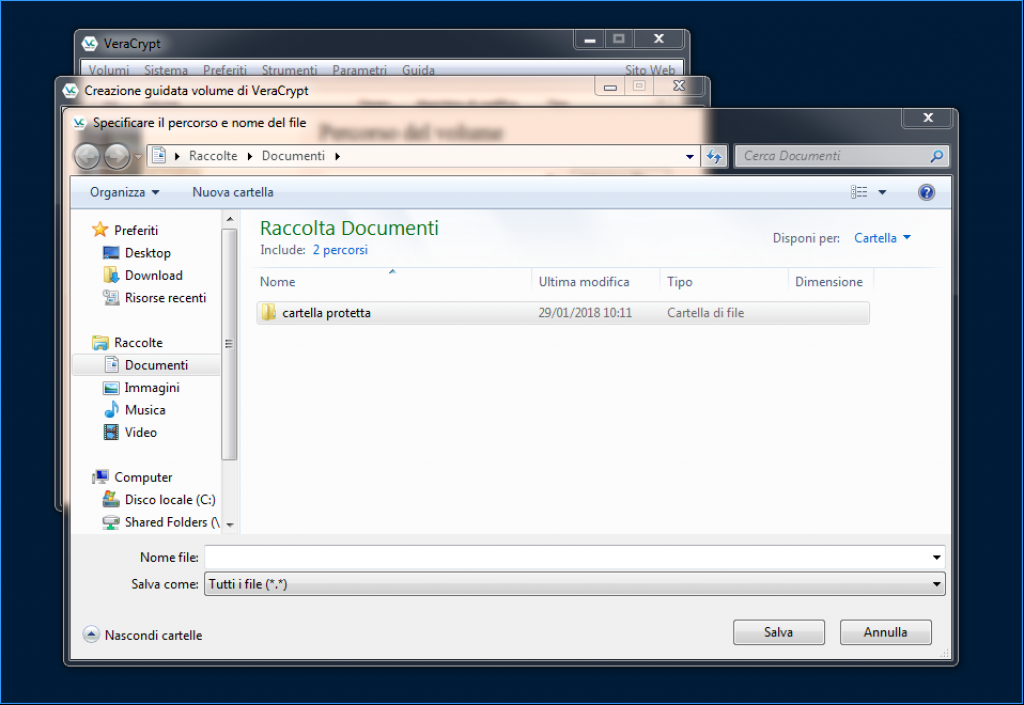Viewport: 1024px width, 705px height.
Task: Click the Nuova cartella toolbar button
Action: point(232,192)
